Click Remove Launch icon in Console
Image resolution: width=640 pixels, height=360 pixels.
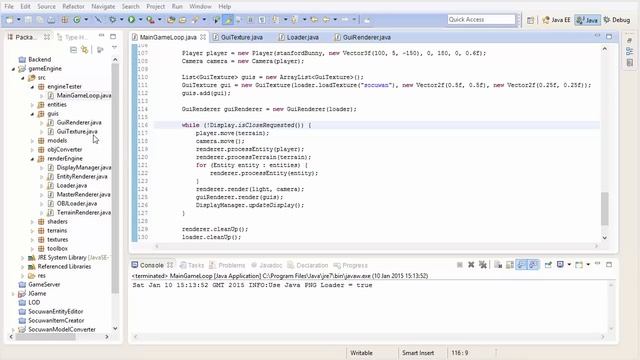(471, 265)
